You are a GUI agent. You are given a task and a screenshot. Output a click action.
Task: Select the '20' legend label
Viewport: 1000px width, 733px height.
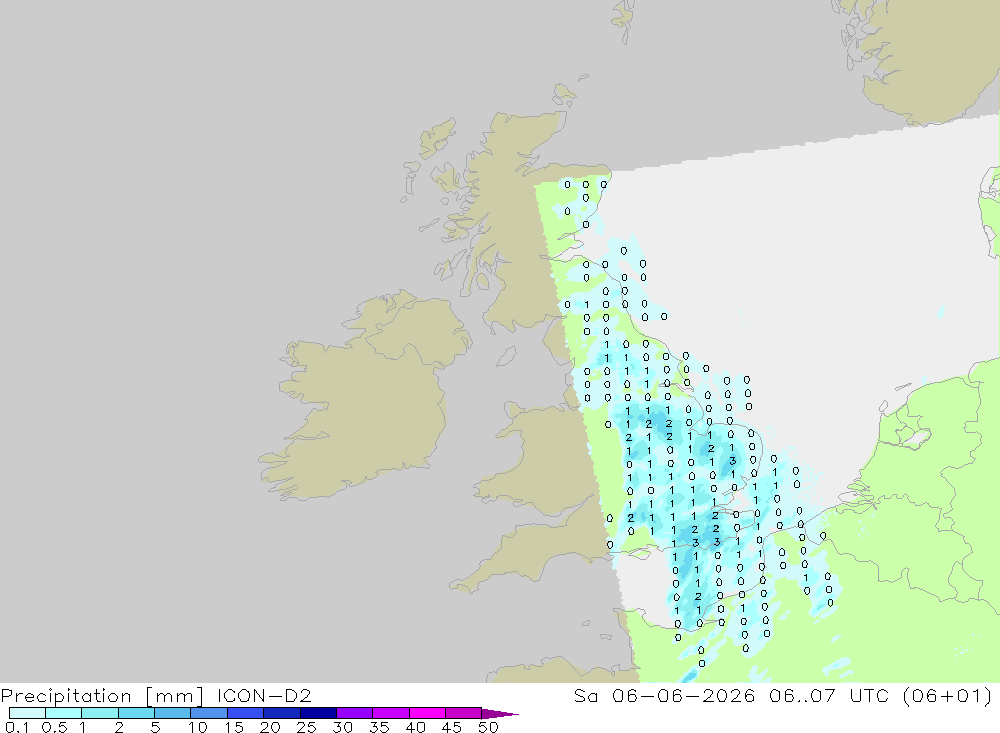[x=270, y=727]
